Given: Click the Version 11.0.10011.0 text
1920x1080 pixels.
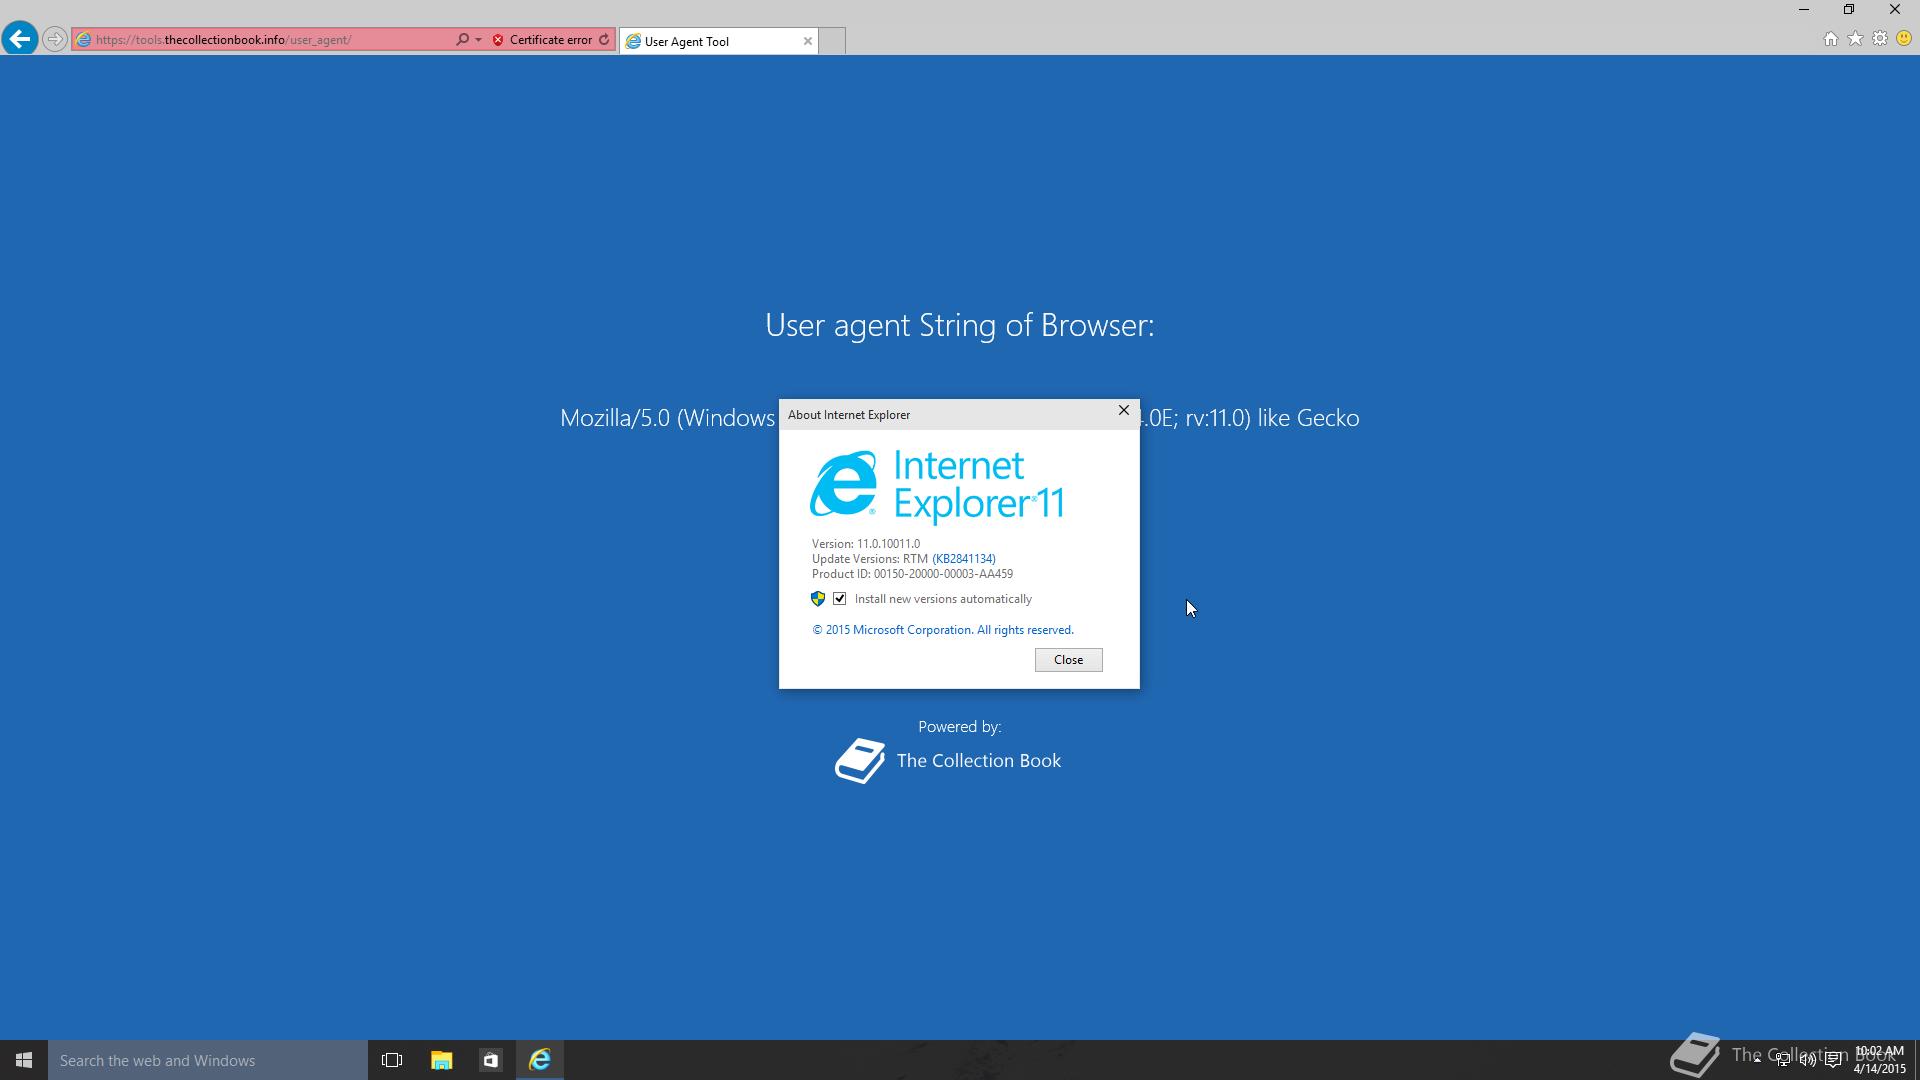Looking at the screenshot, I should (x=866, y=544).
